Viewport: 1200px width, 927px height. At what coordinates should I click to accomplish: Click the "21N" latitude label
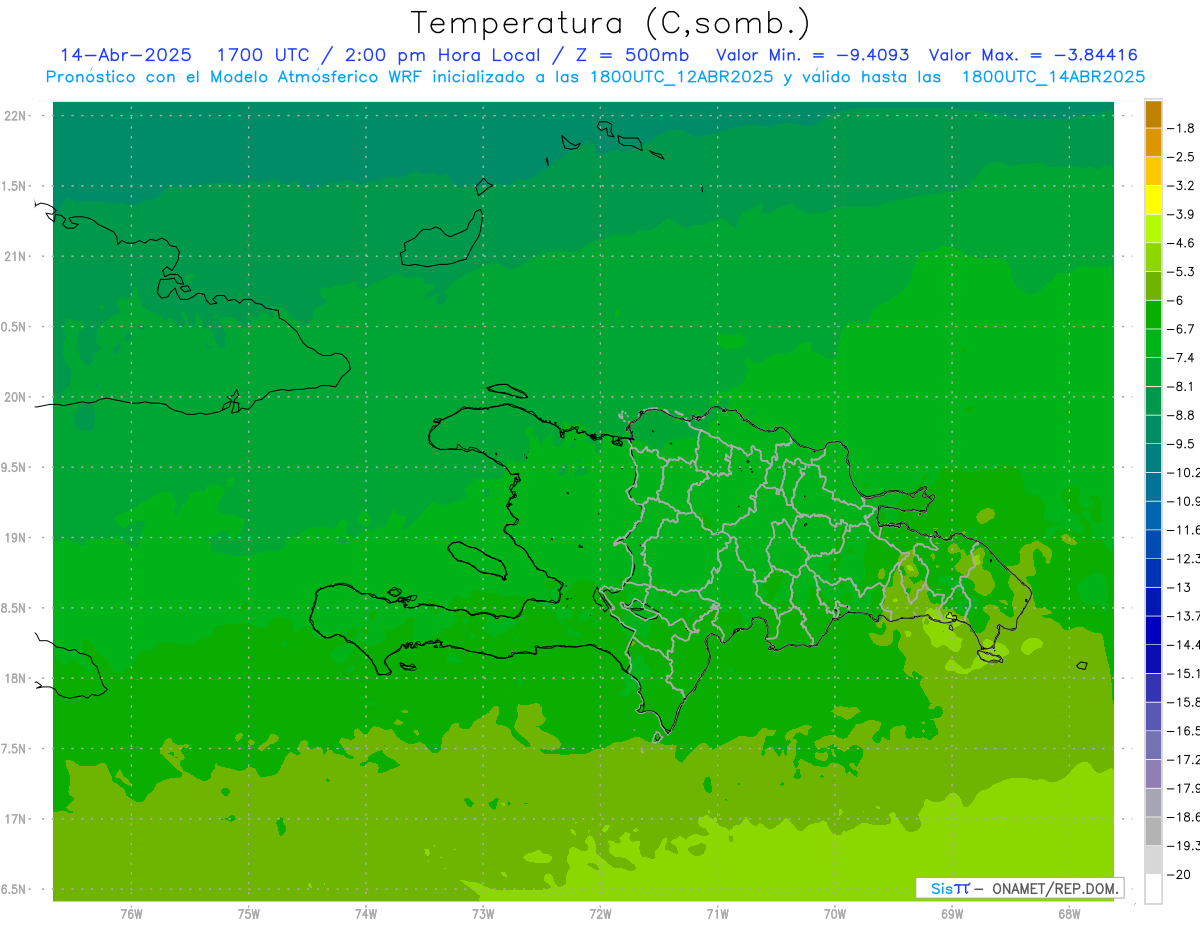point(15,257)
